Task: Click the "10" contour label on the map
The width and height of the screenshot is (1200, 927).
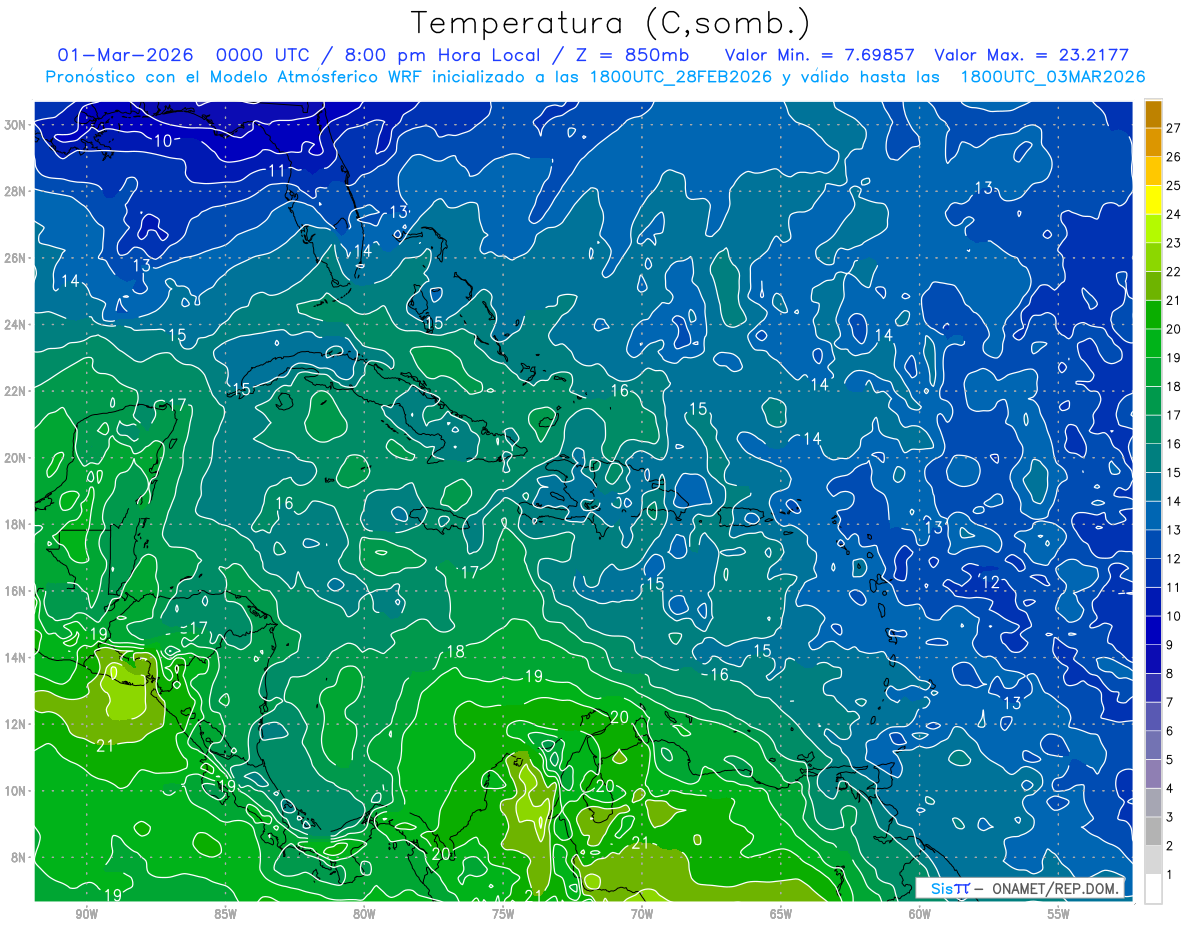Action: pyautogui.click(x=163, y=141)
